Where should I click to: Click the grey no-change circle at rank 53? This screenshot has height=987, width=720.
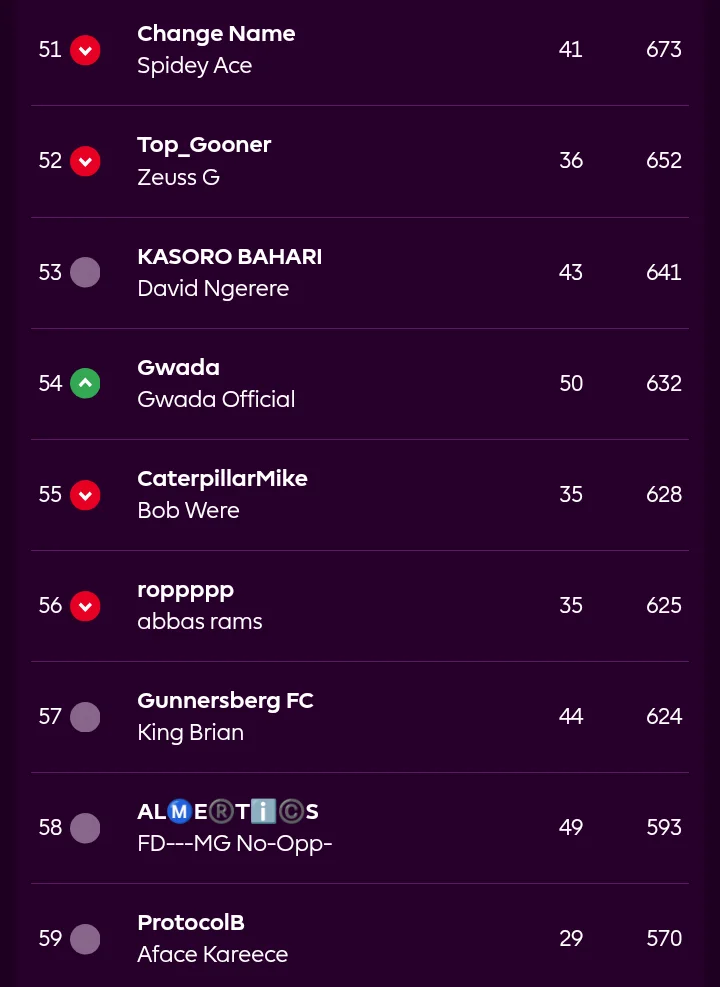85,272
